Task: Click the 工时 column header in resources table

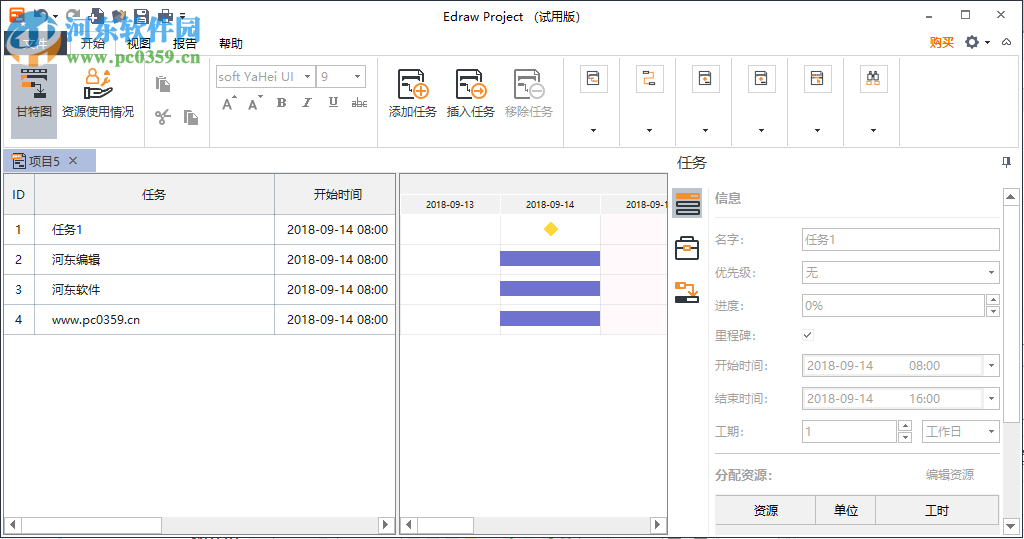Action: coord(936,510)
